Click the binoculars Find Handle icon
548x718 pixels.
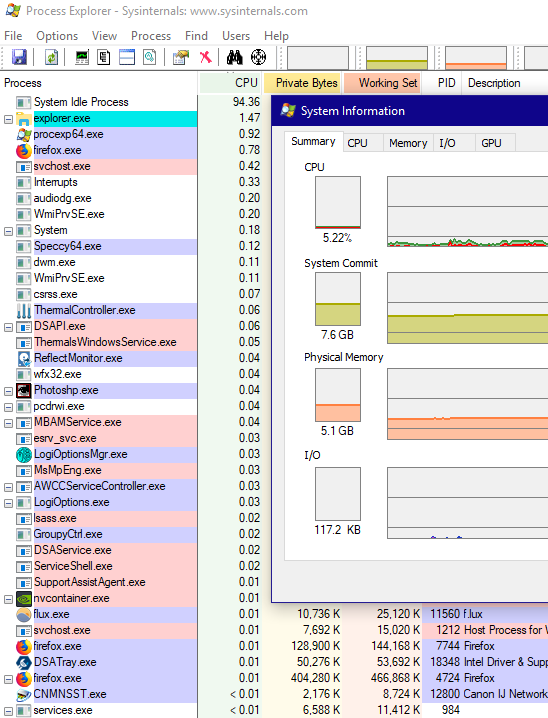234,57
